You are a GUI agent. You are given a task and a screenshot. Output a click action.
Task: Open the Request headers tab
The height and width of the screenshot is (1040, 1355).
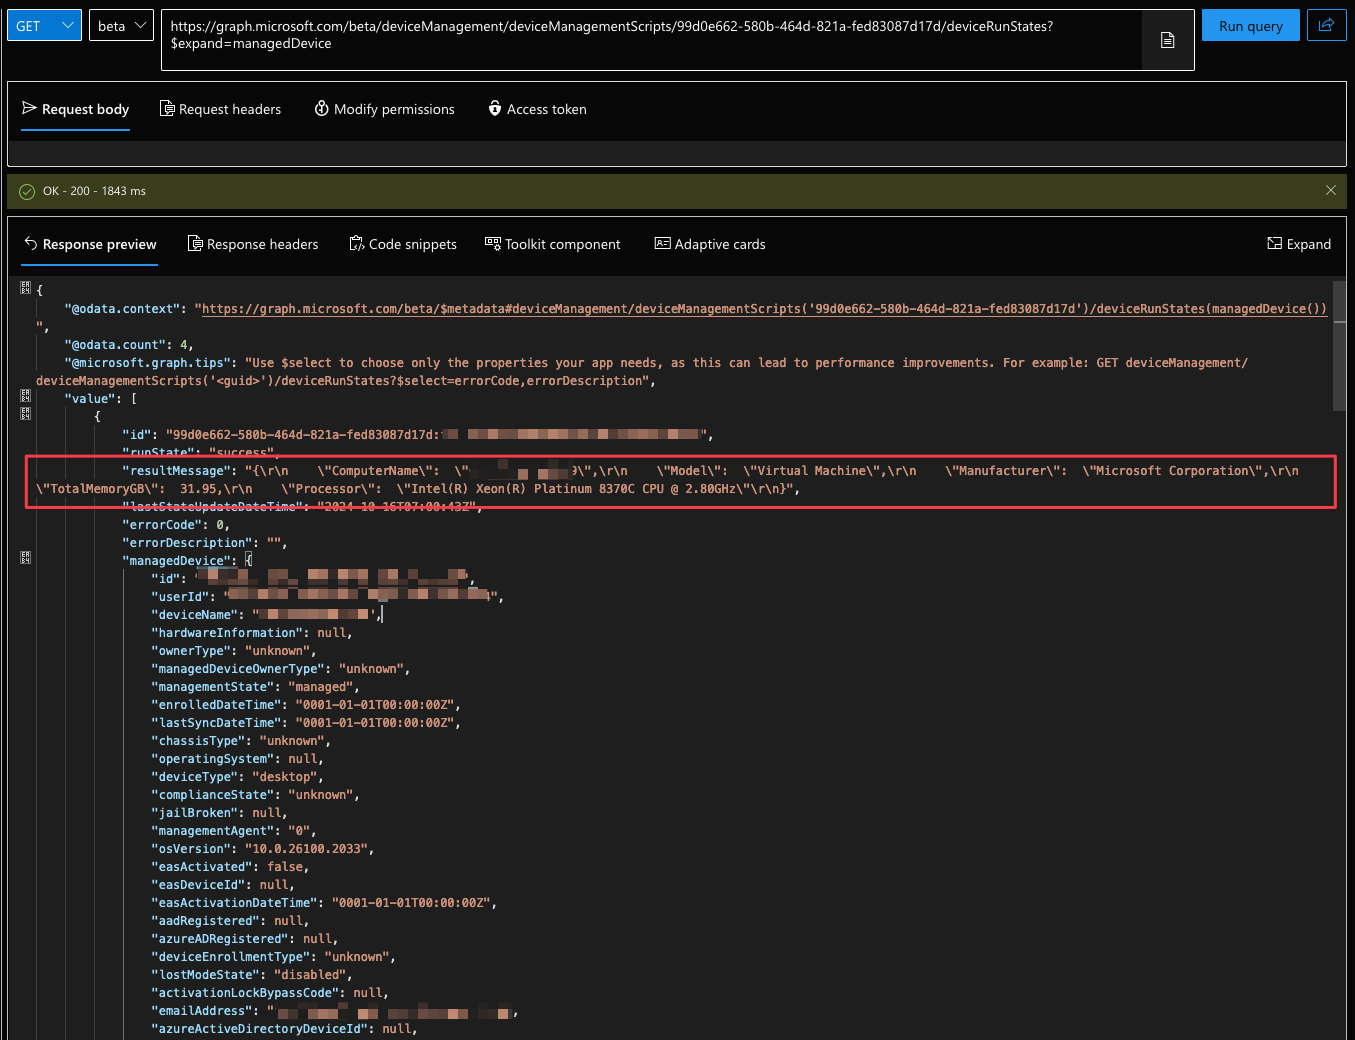point(220,109)
